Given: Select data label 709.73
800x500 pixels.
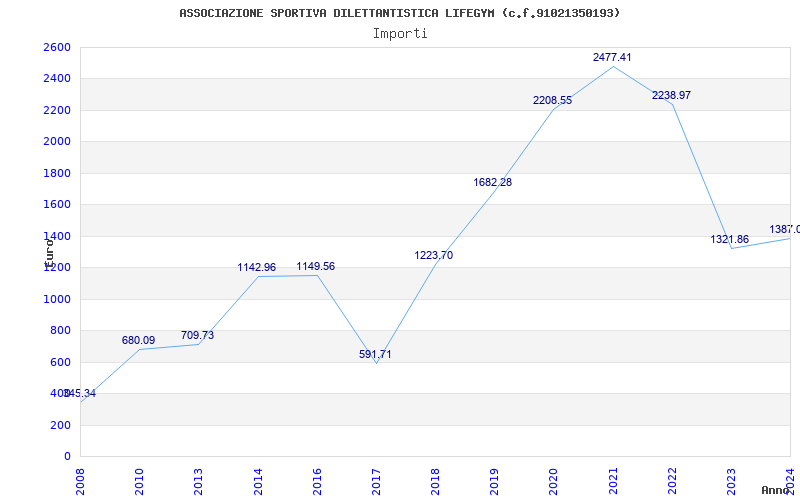Looking at the screenshot, I should tap(197, 336).
